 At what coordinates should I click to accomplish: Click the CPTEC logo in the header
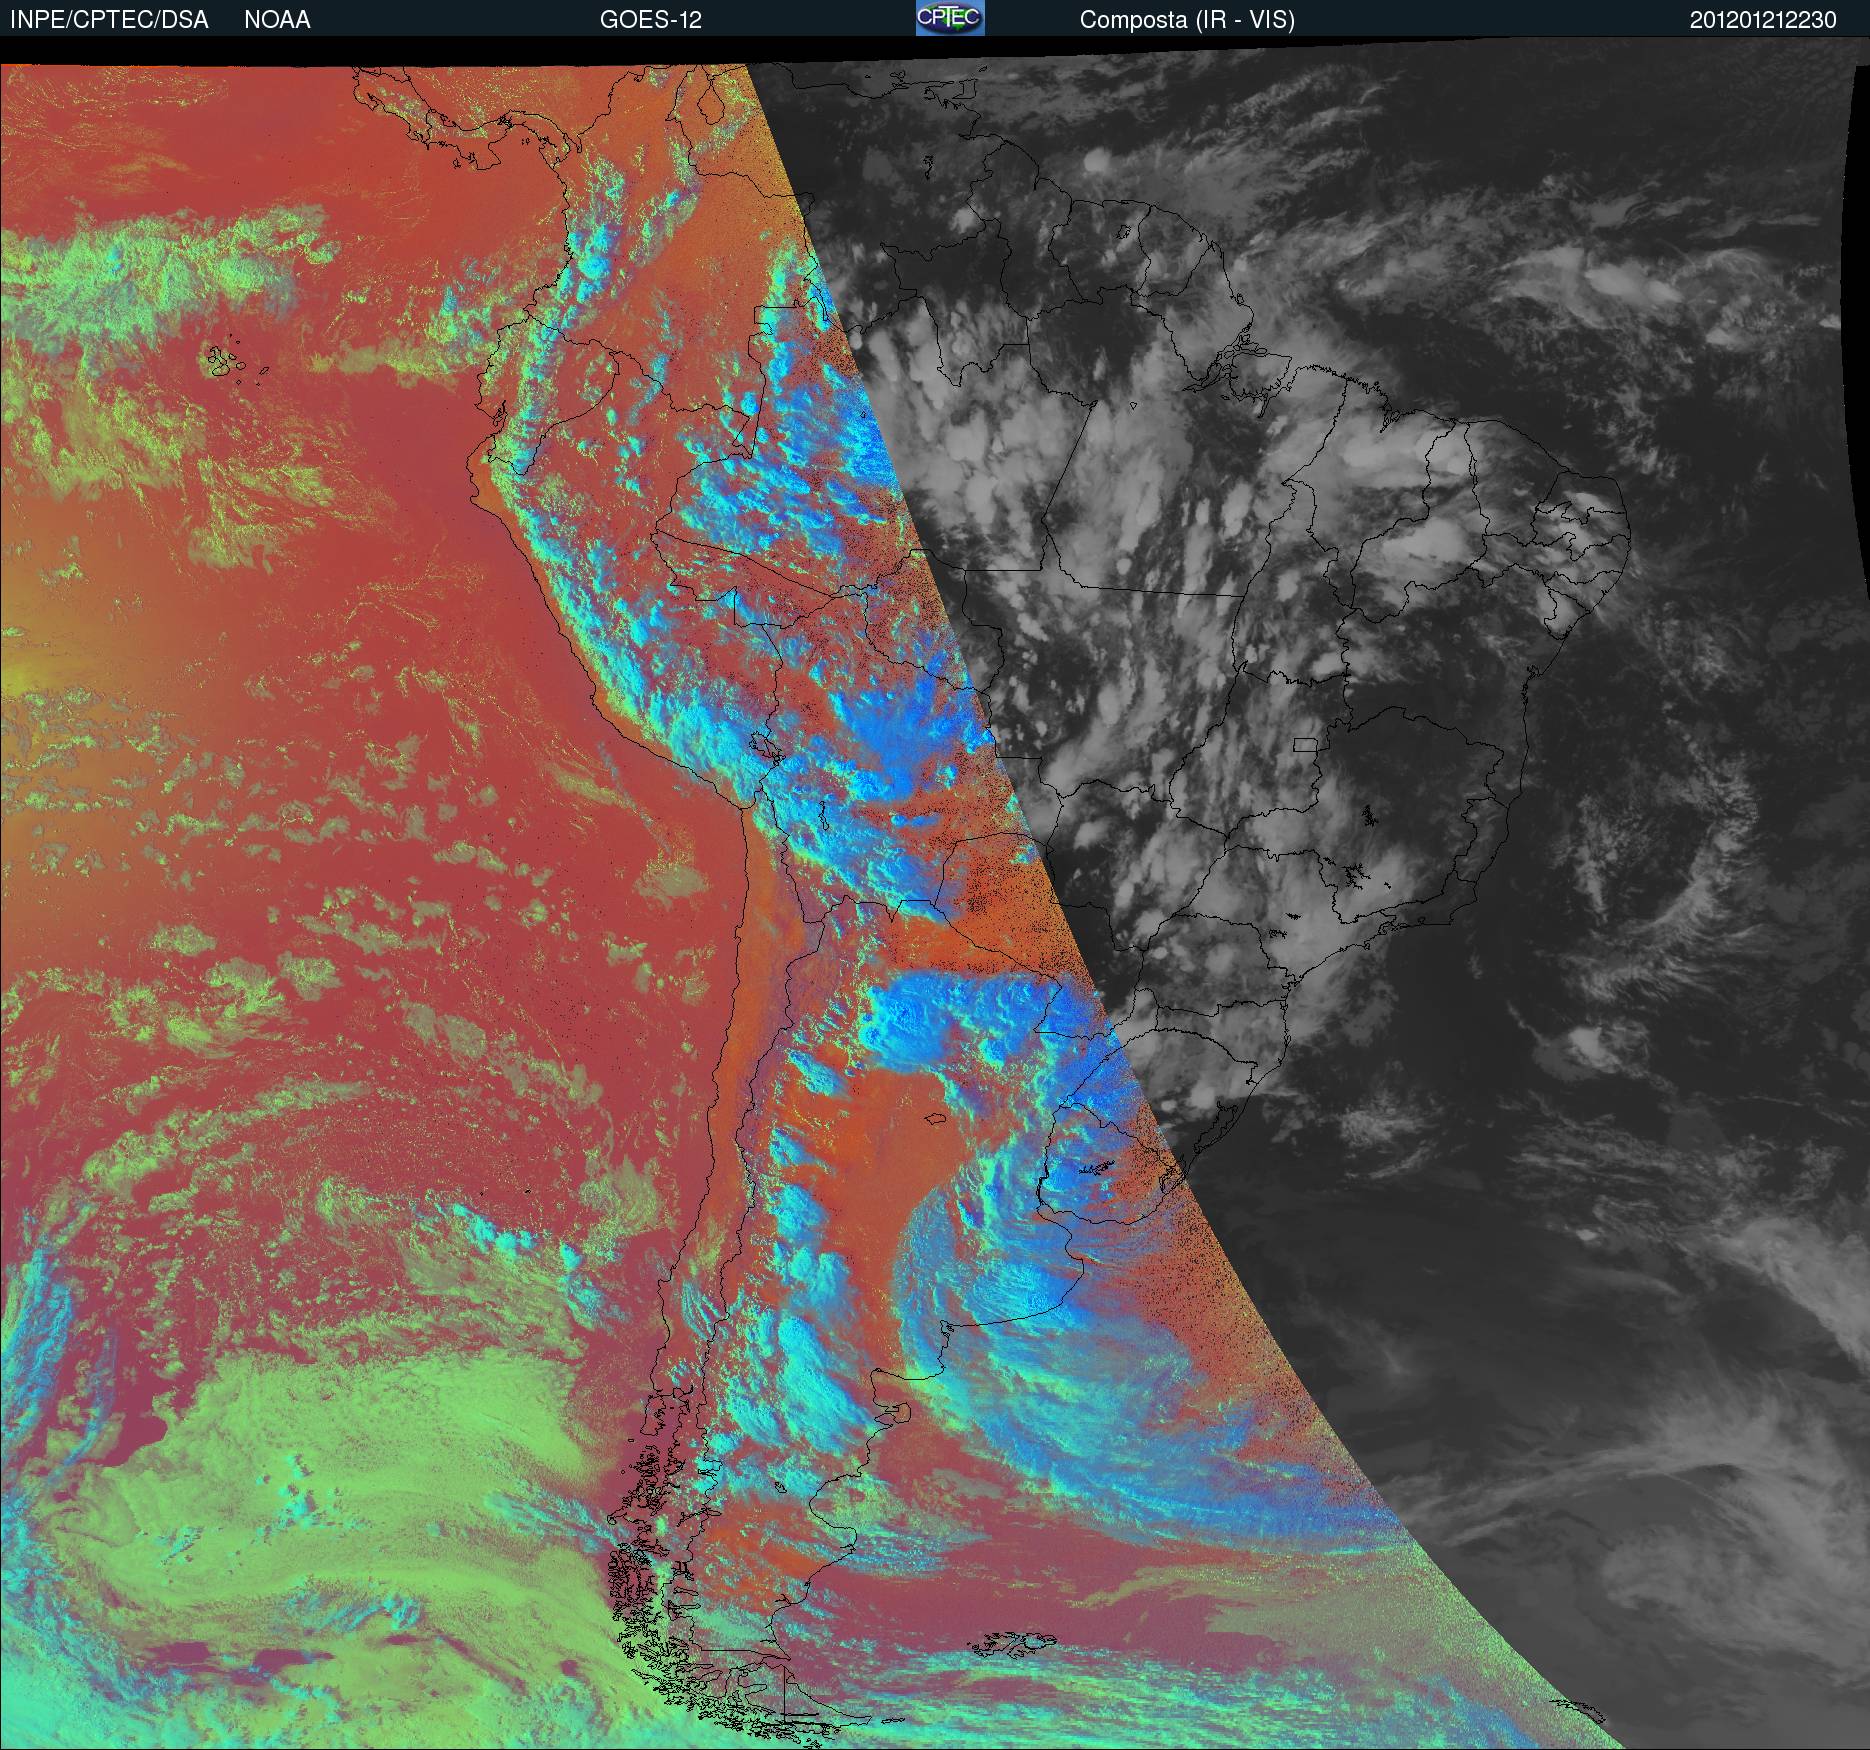(950, 18)
